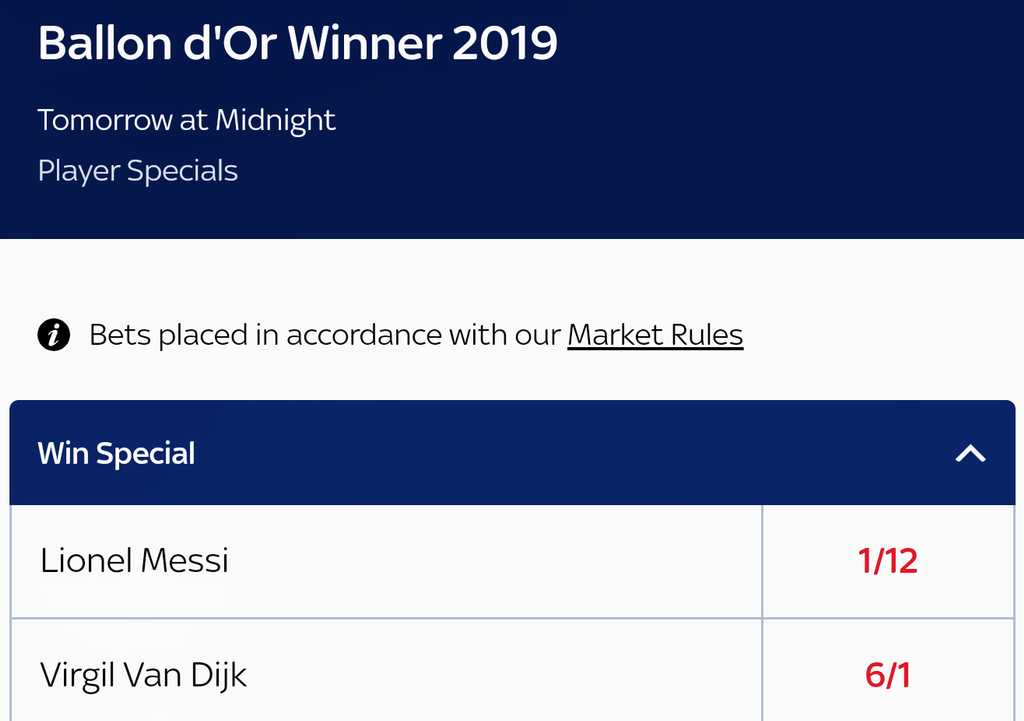1024x721 pixels.
Task: Tap the Lionel Messi player name
Action: click(134, 561)
